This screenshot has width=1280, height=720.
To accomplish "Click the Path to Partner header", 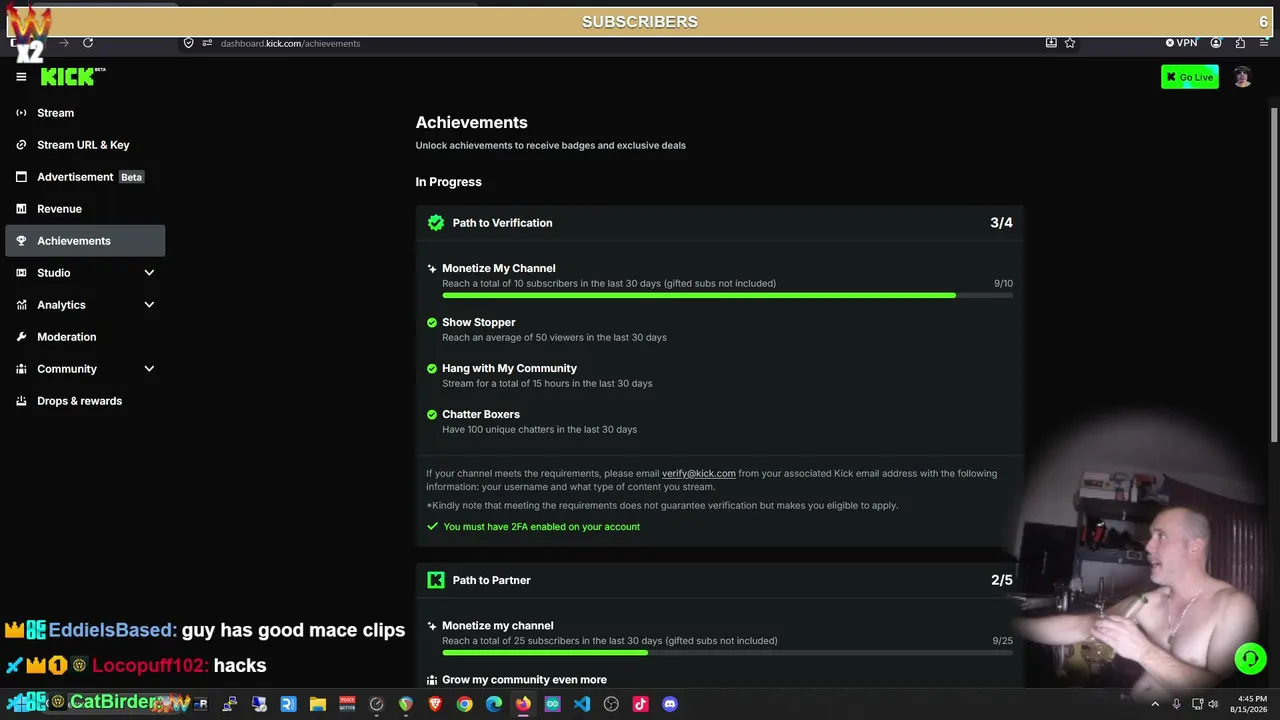I will click(x=720, y=580).
